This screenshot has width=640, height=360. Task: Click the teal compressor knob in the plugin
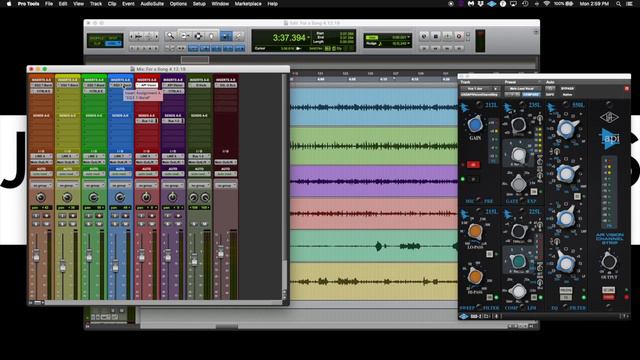click(518, 260)
